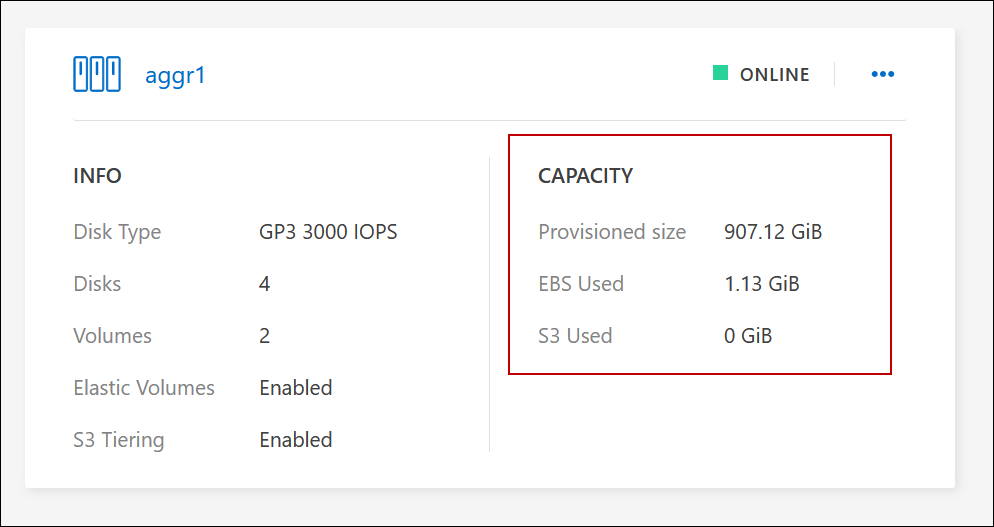Click the Volumes count value 2
This screenshot has width=994, height=527.
click(265, 336)
